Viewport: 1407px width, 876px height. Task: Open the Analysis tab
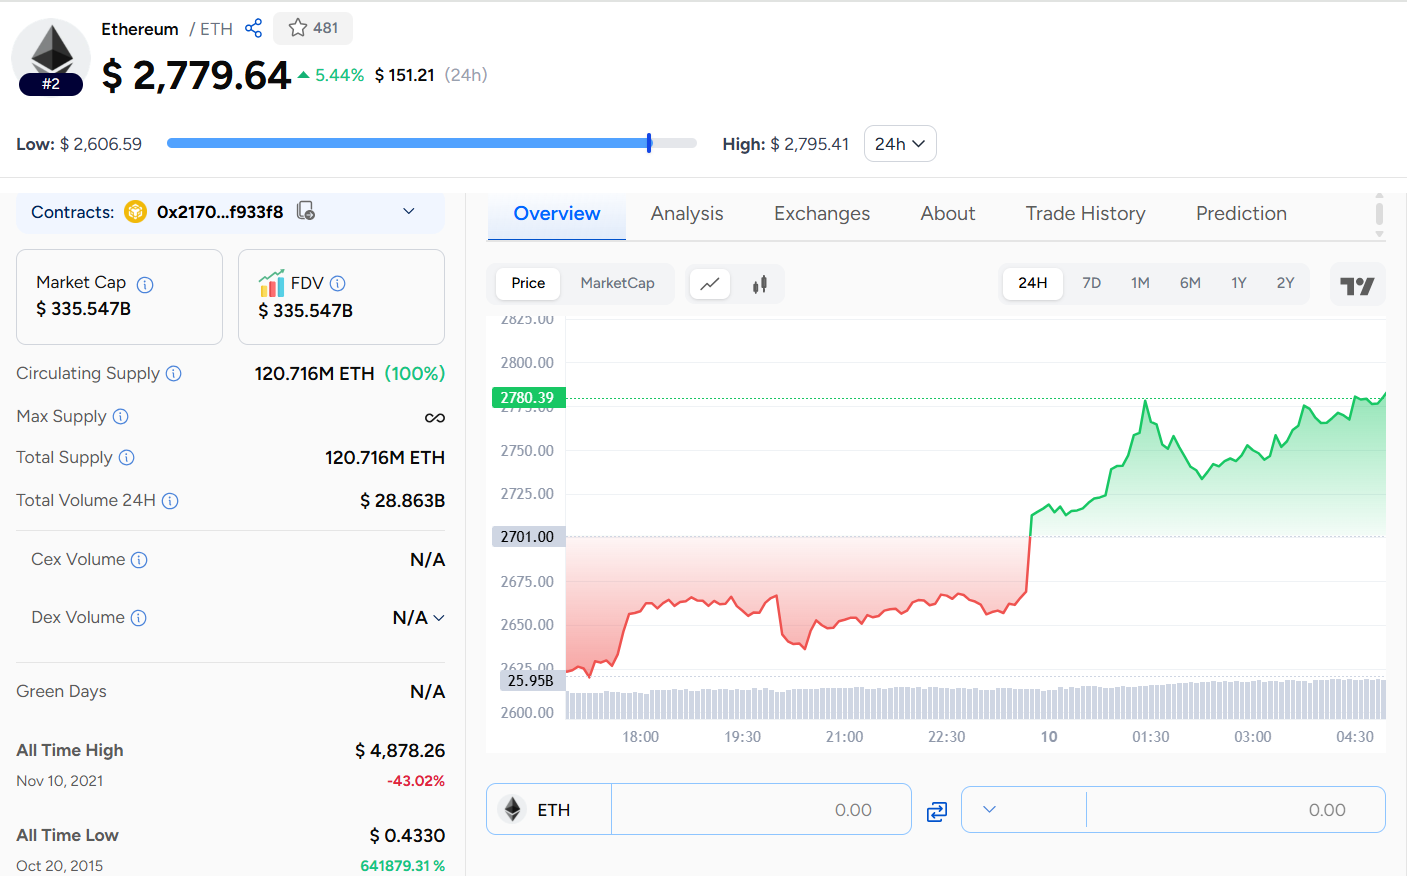pos(687,214)
